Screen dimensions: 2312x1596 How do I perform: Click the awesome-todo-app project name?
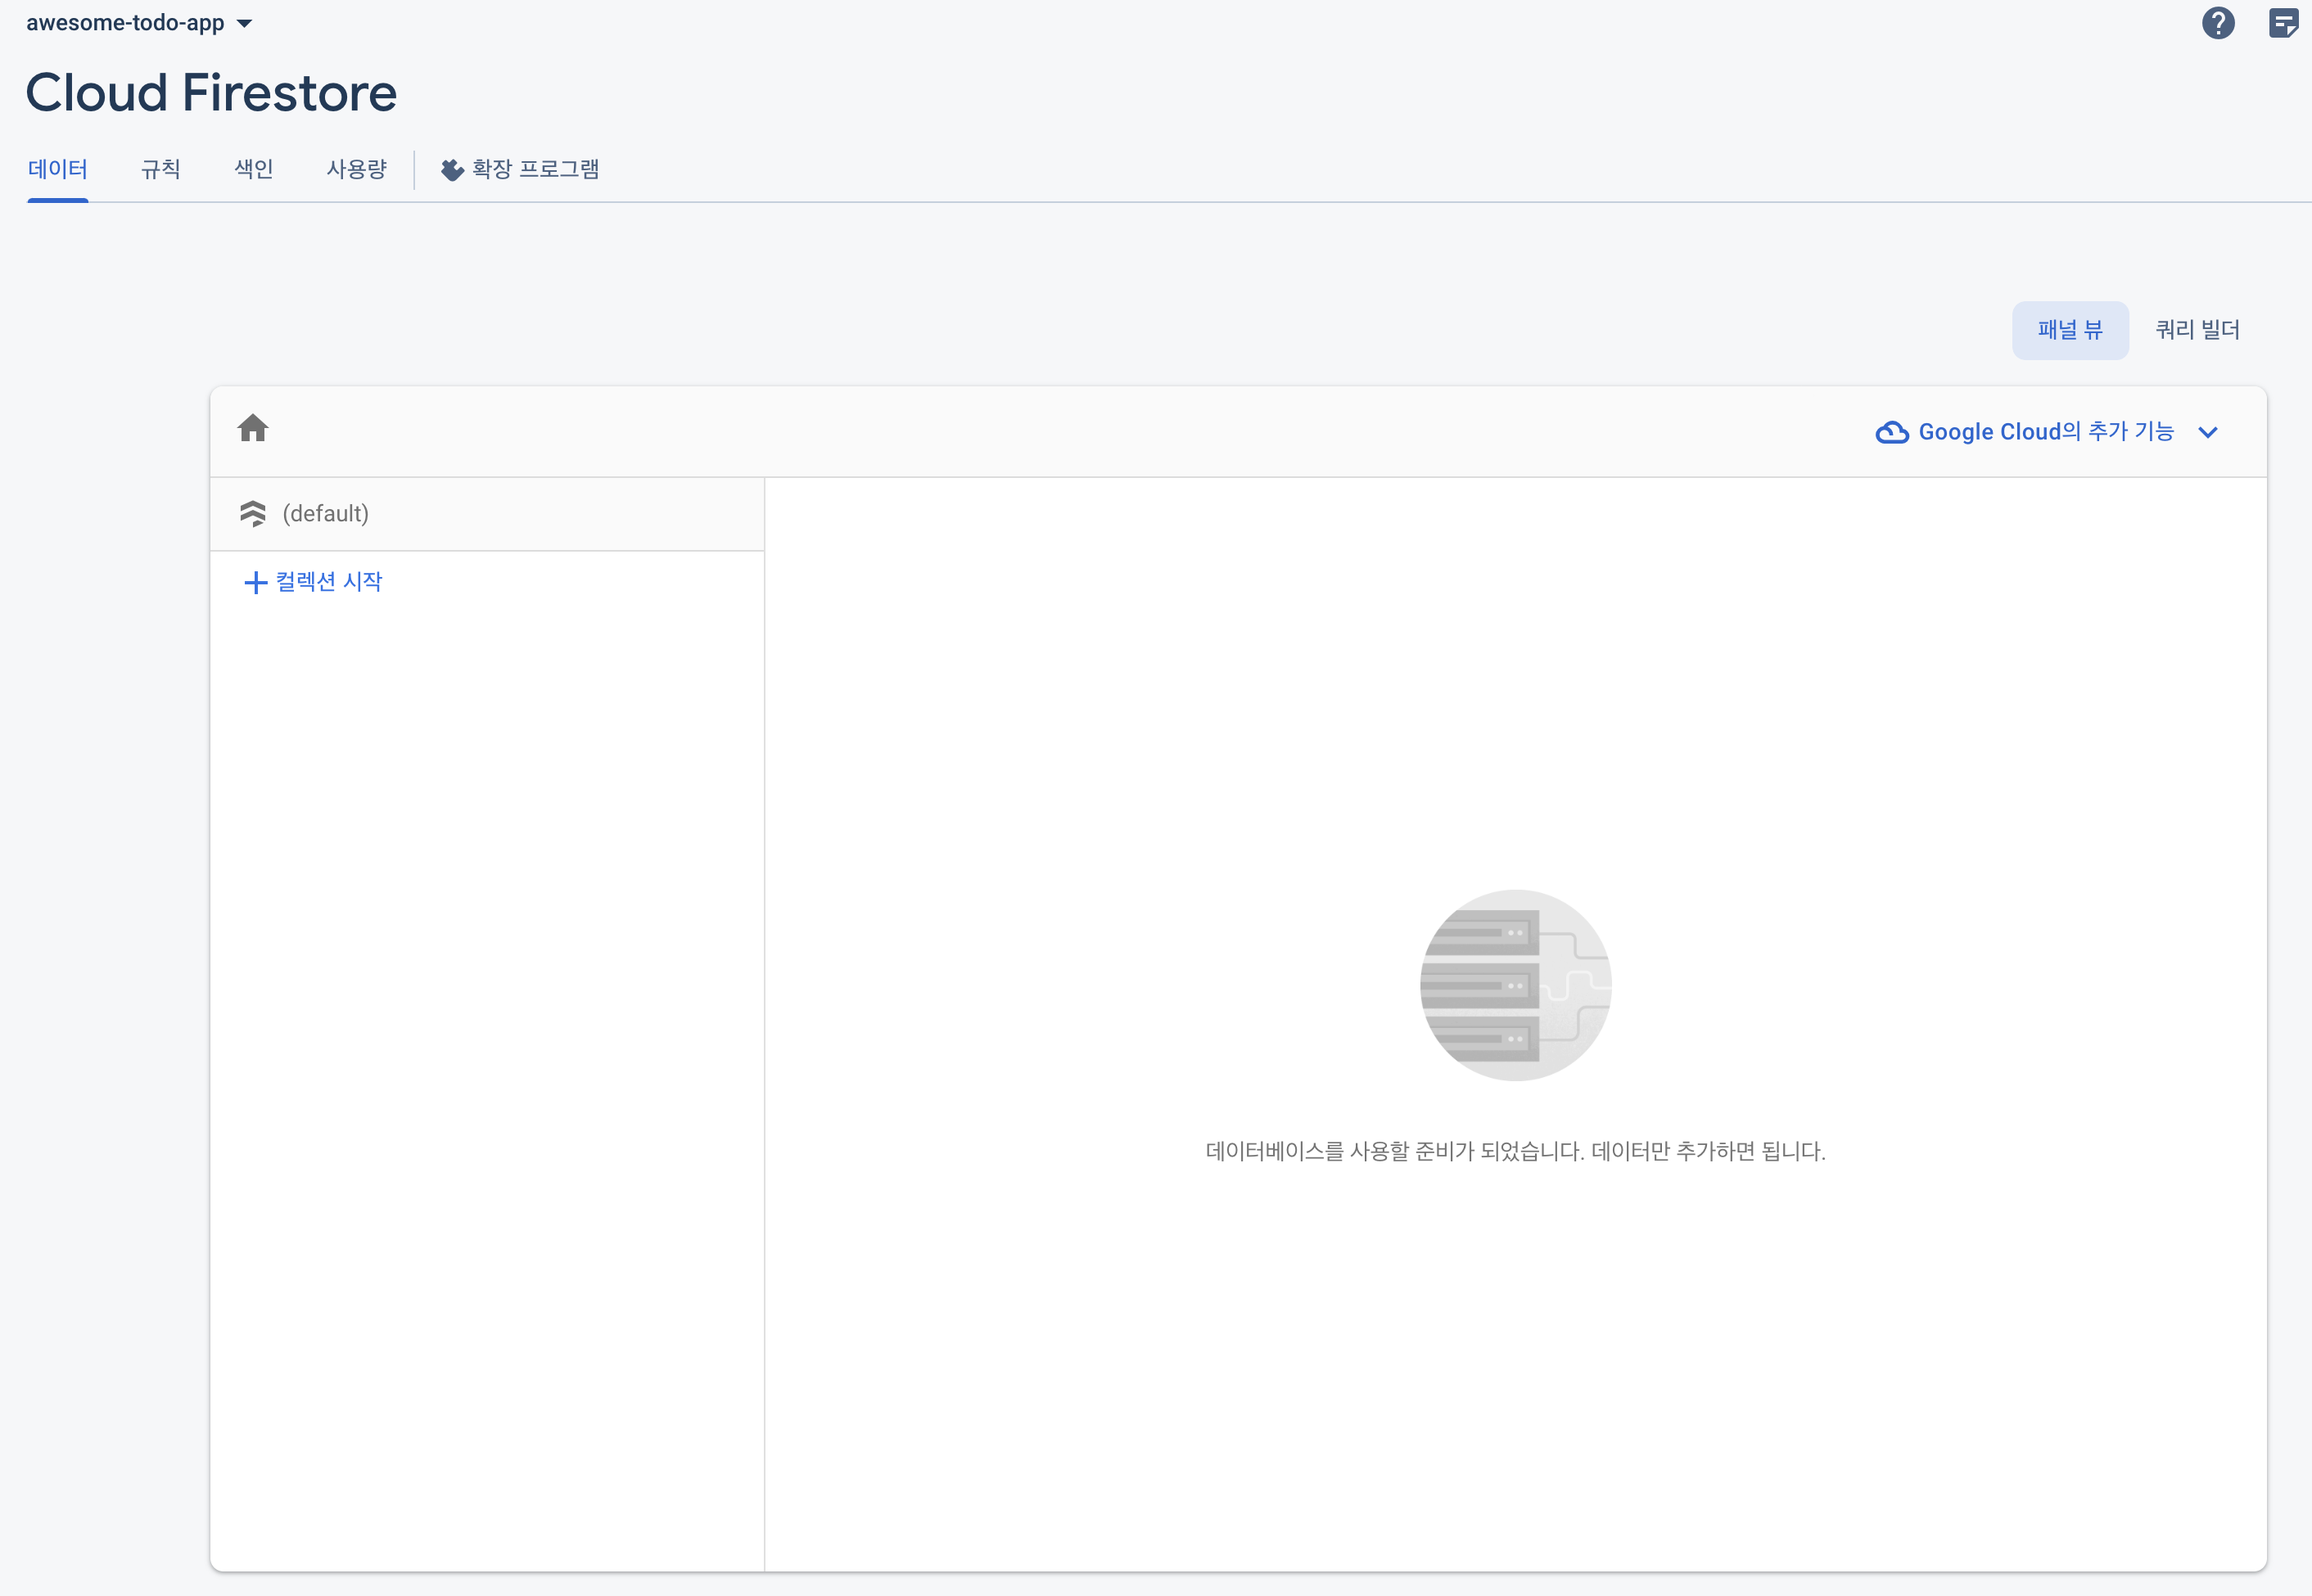(x=125, y=23)
